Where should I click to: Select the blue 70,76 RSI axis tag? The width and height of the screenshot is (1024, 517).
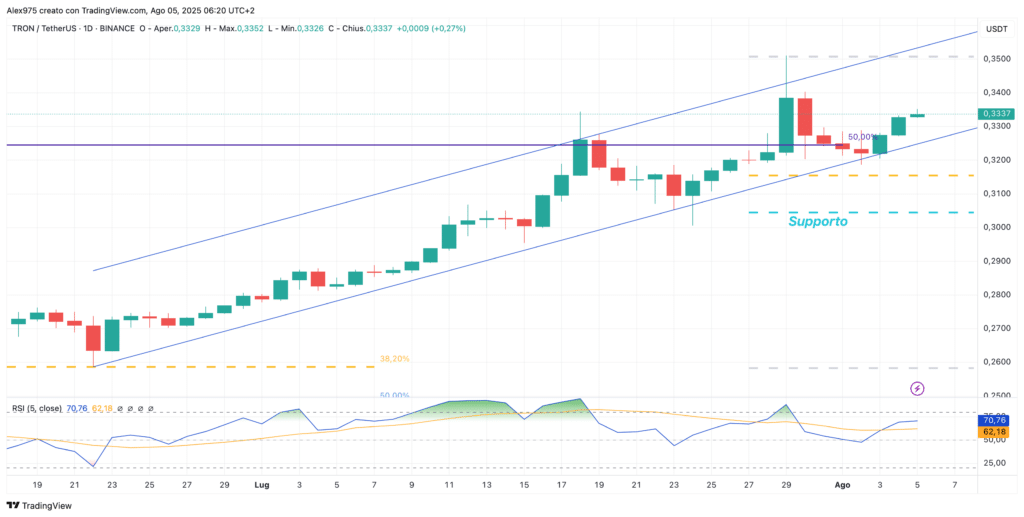996,421
